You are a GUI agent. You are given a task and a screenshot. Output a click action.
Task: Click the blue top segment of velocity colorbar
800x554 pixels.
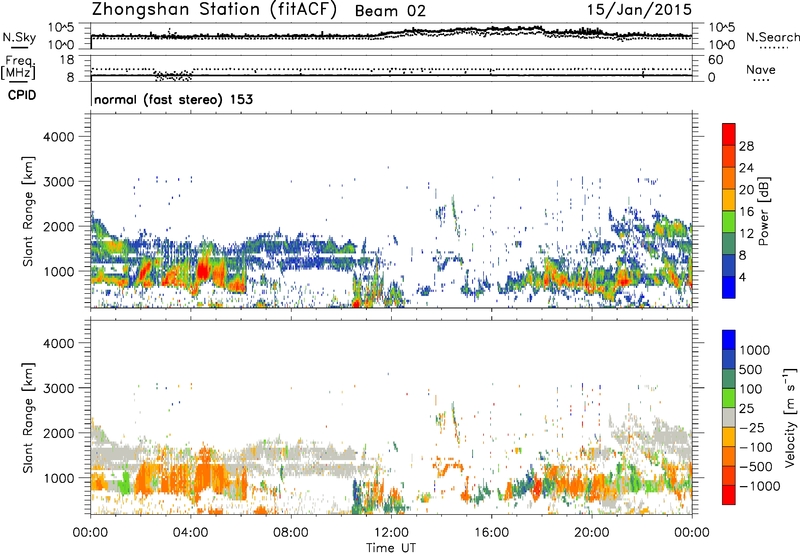point(729,340)
